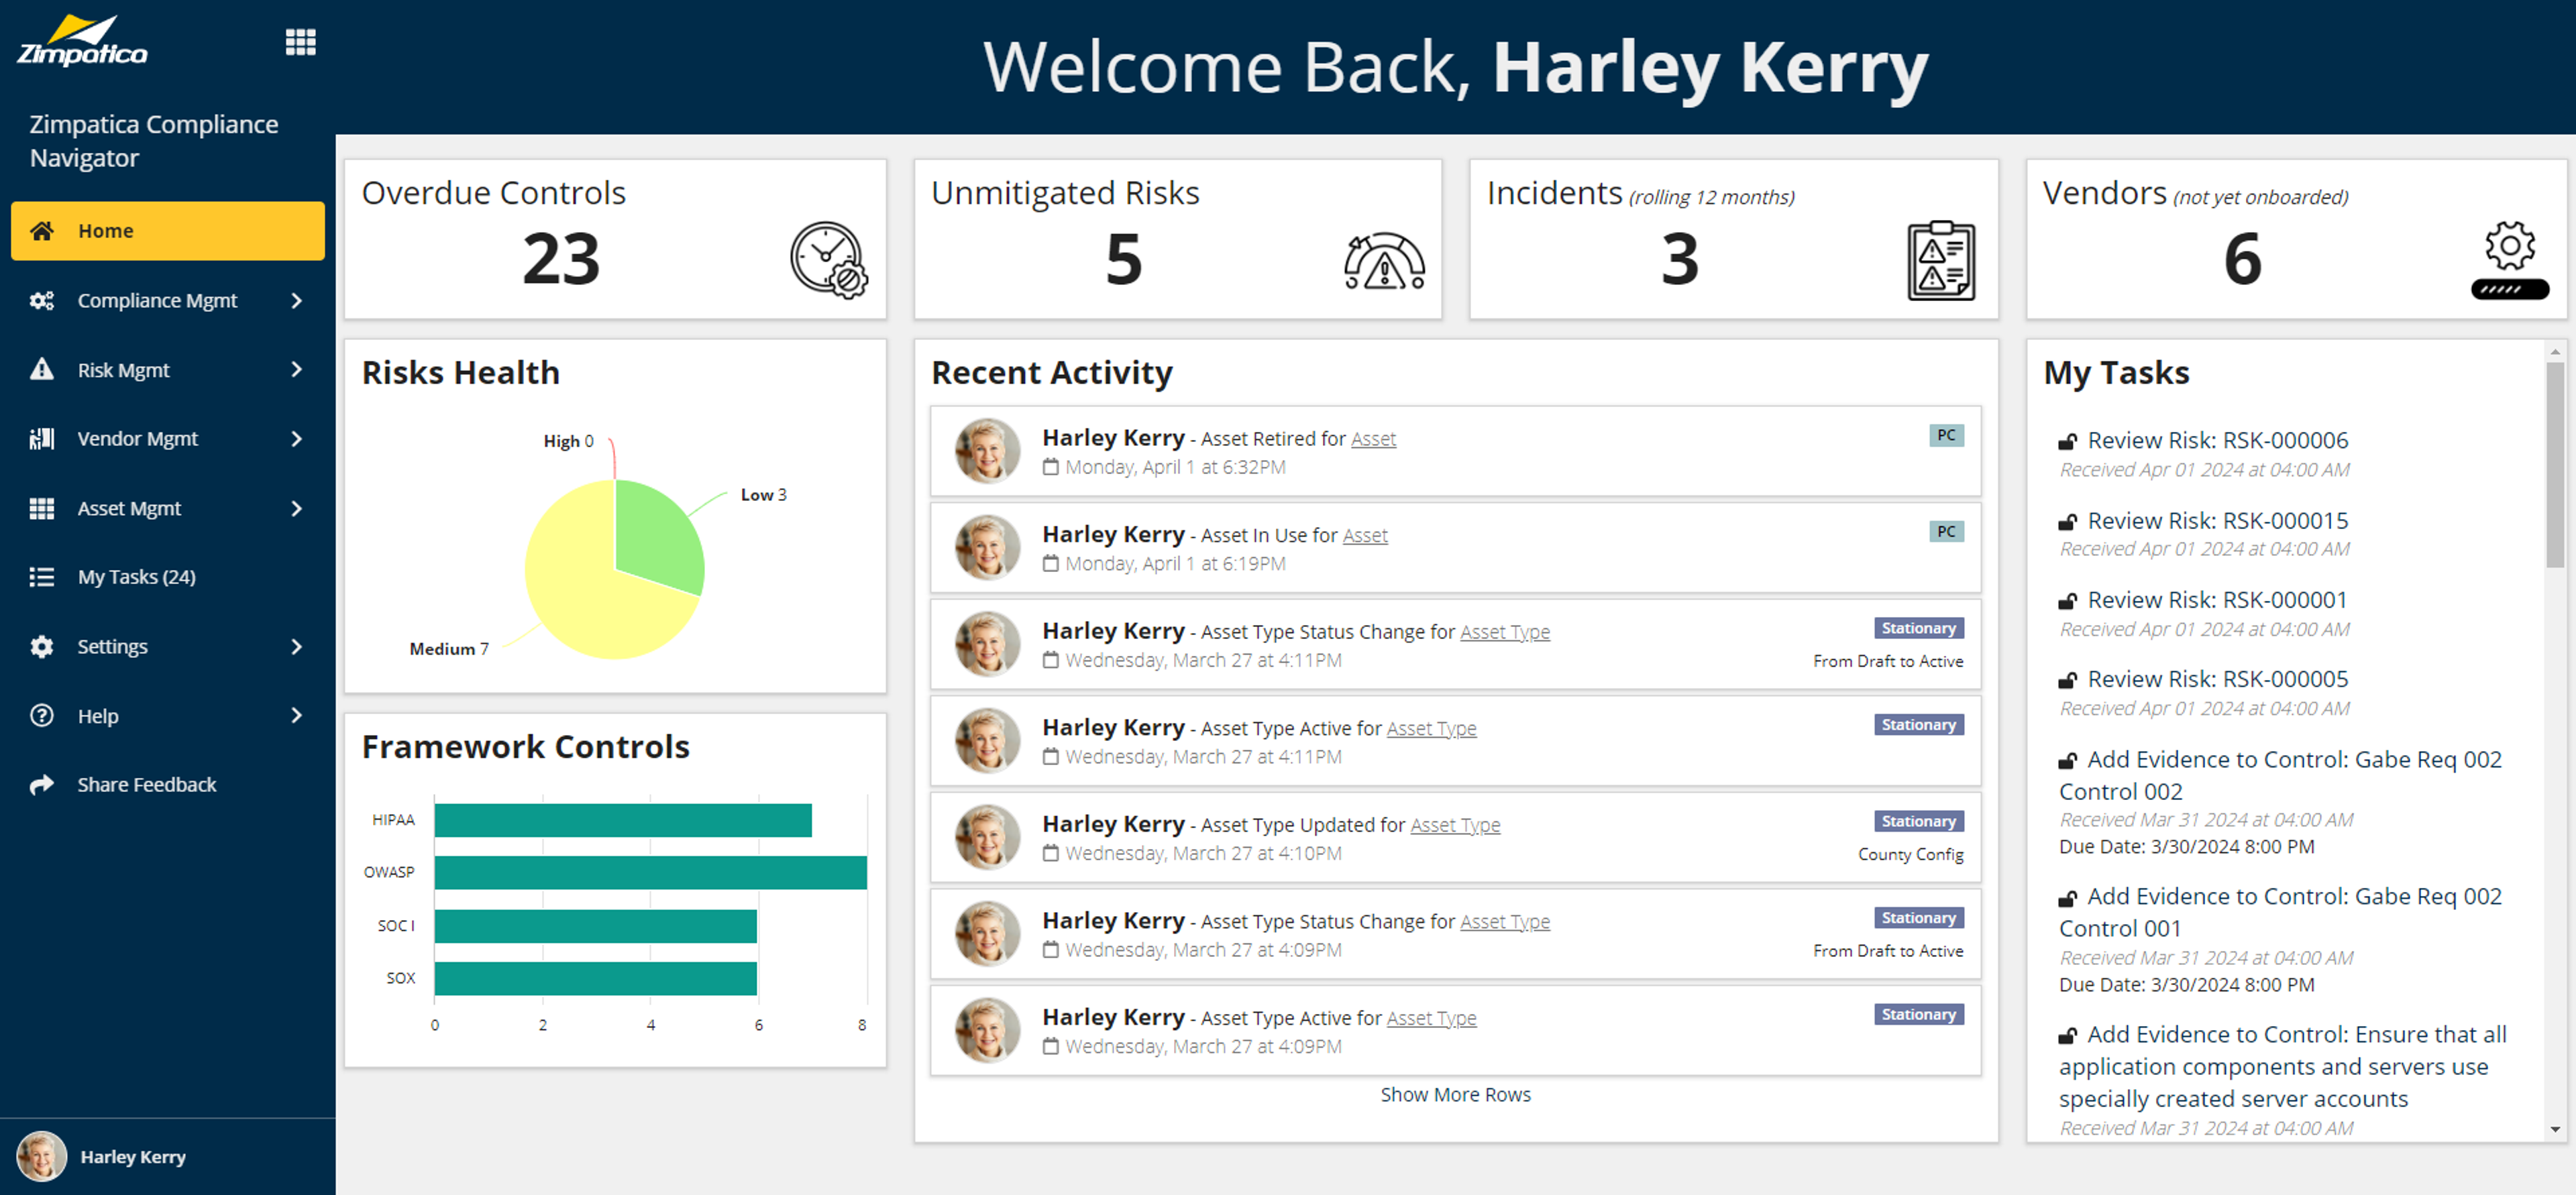This screenshot has width=2576, height=1195.
Task: Expand the Vendor Mgmt chevron
Action: [x=296, y=439]
